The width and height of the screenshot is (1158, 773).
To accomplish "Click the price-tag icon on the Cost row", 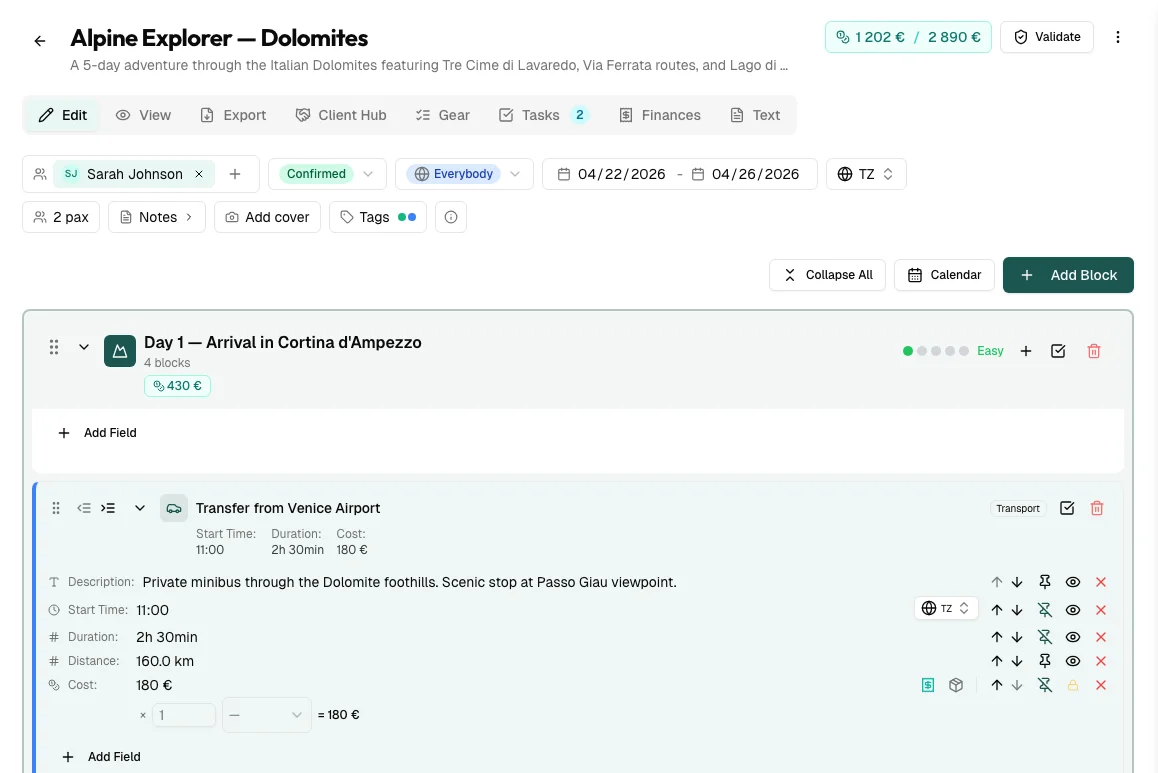I will point(926,685).
